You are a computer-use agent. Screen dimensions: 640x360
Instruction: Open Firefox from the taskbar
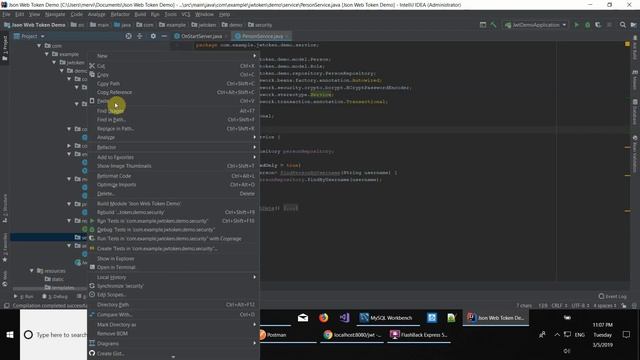(323, 318)
